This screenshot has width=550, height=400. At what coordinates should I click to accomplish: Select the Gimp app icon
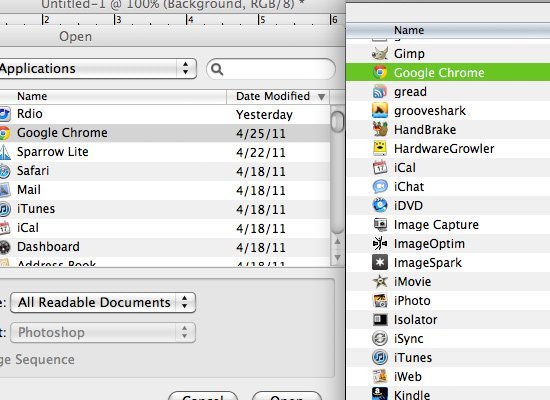[380, 53]
